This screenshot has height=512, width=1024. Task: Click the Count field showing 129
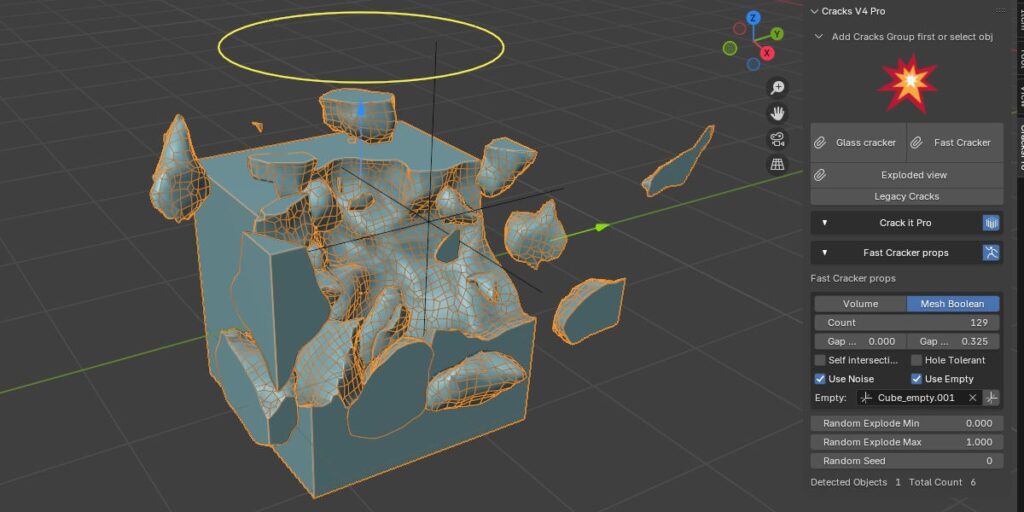pyautogui.click(x=907, y=323)
